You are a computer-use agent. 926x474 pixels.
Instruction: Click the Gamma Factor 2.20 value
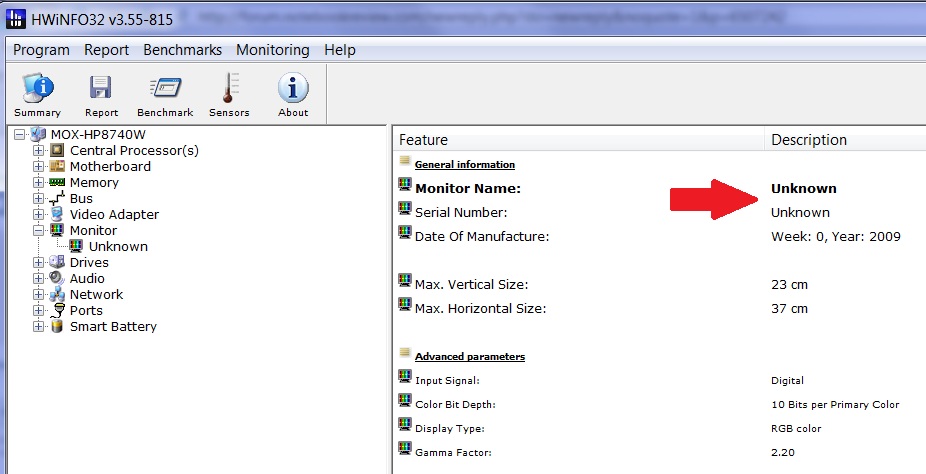point(782,453)
